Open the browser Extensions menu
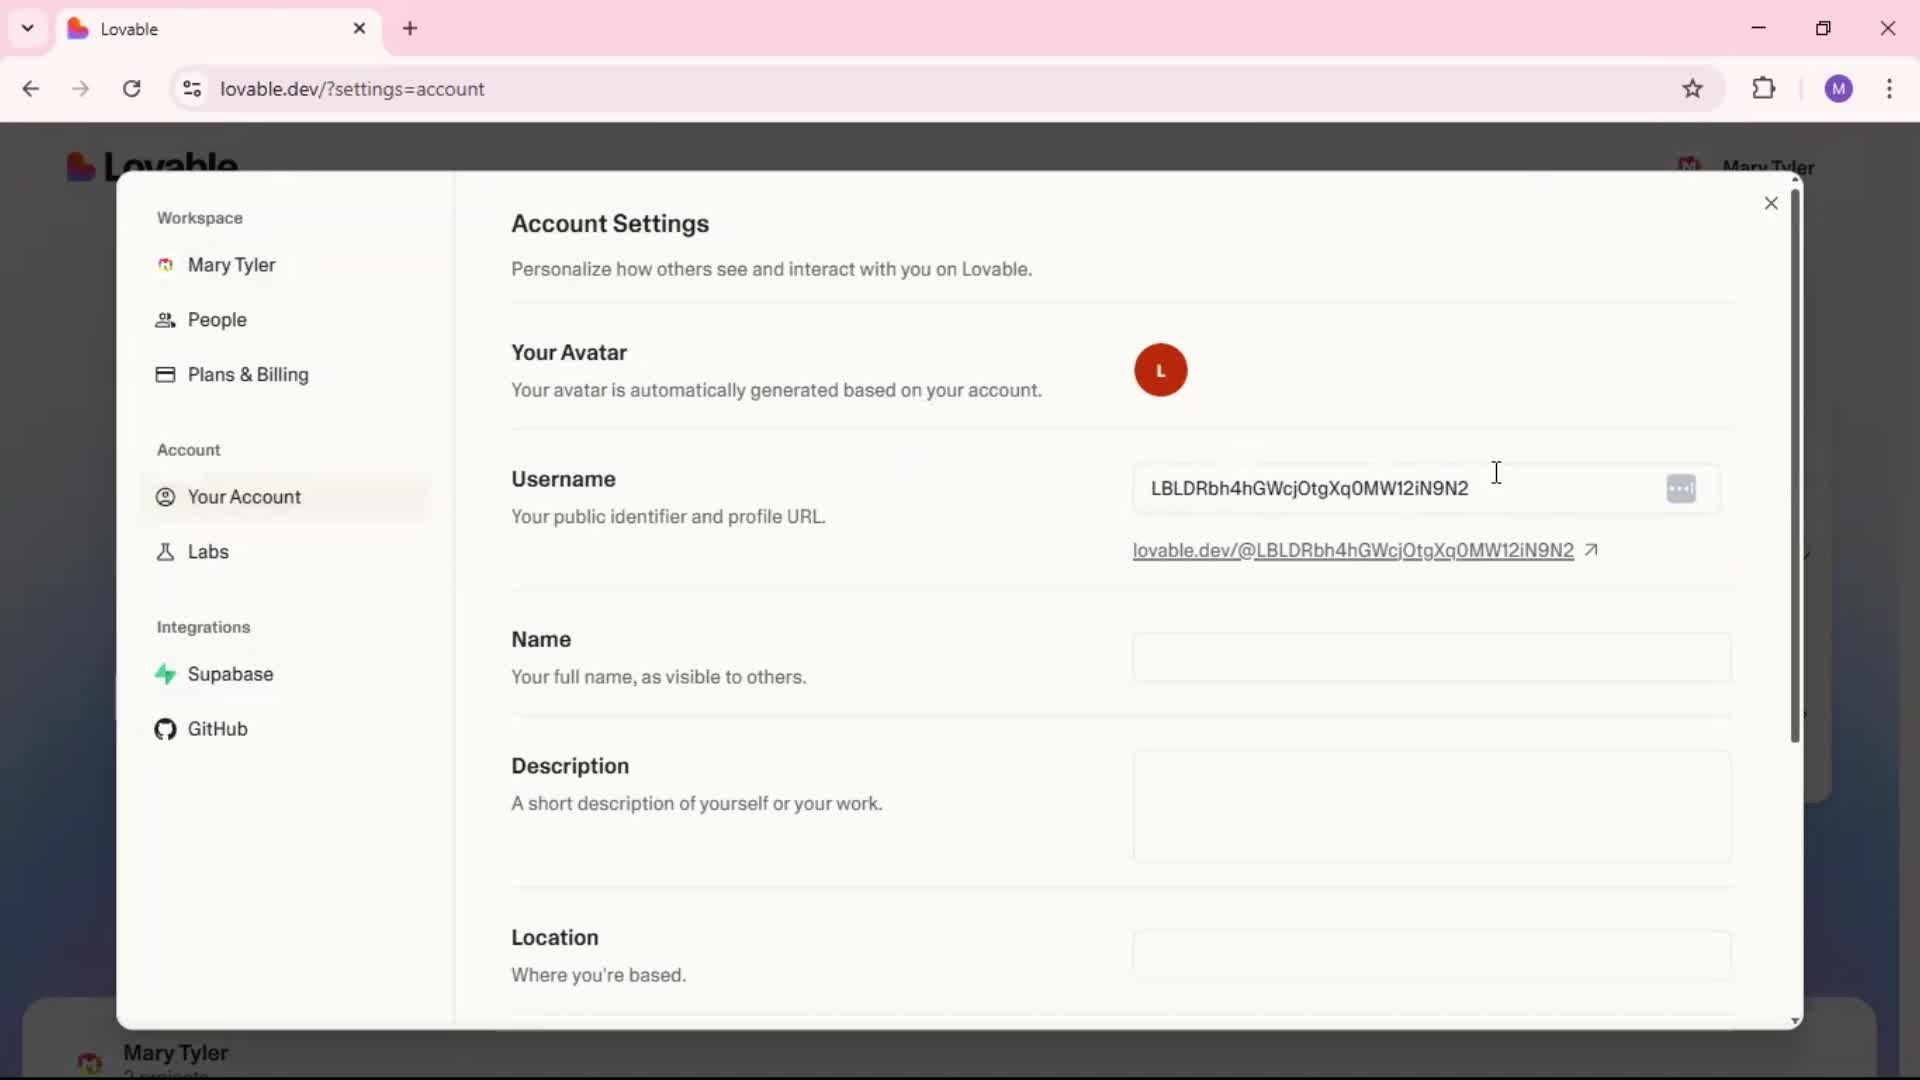The width and height of the screenshot is (1920, 1080). pyautogui.click(x=1764, y=89)
